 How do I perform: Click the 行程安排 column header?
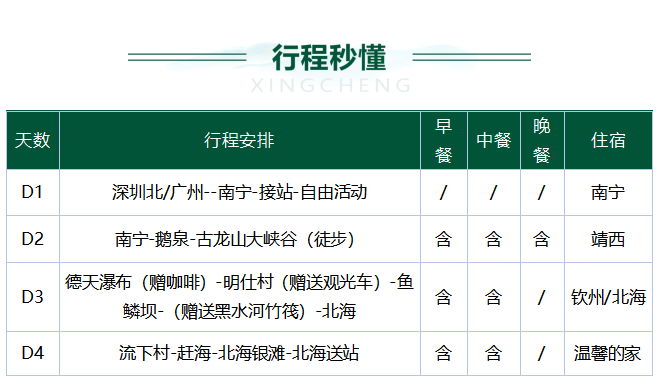pos(240,140)
